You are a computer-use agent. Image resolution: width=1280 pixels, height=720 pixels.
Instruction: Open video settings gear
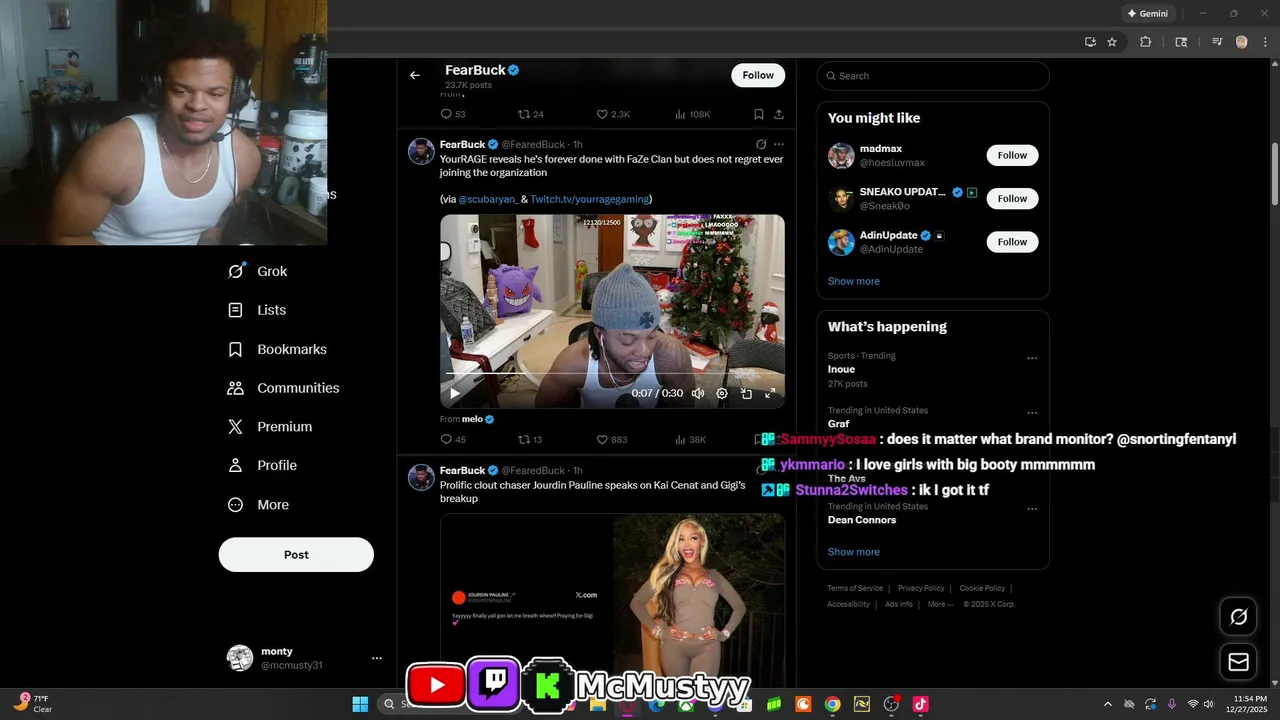point(722,393)
